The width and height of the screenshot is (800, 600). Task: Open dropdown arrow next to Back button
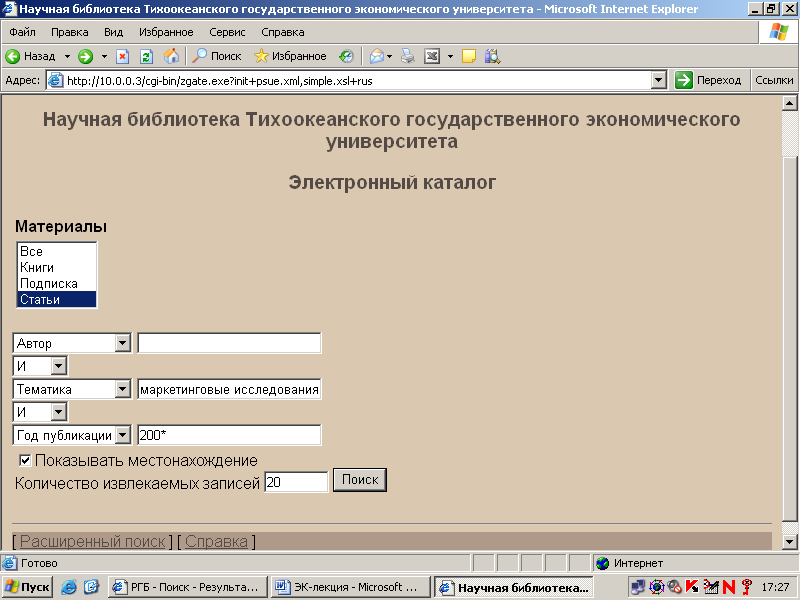click(x=67, y=56)
